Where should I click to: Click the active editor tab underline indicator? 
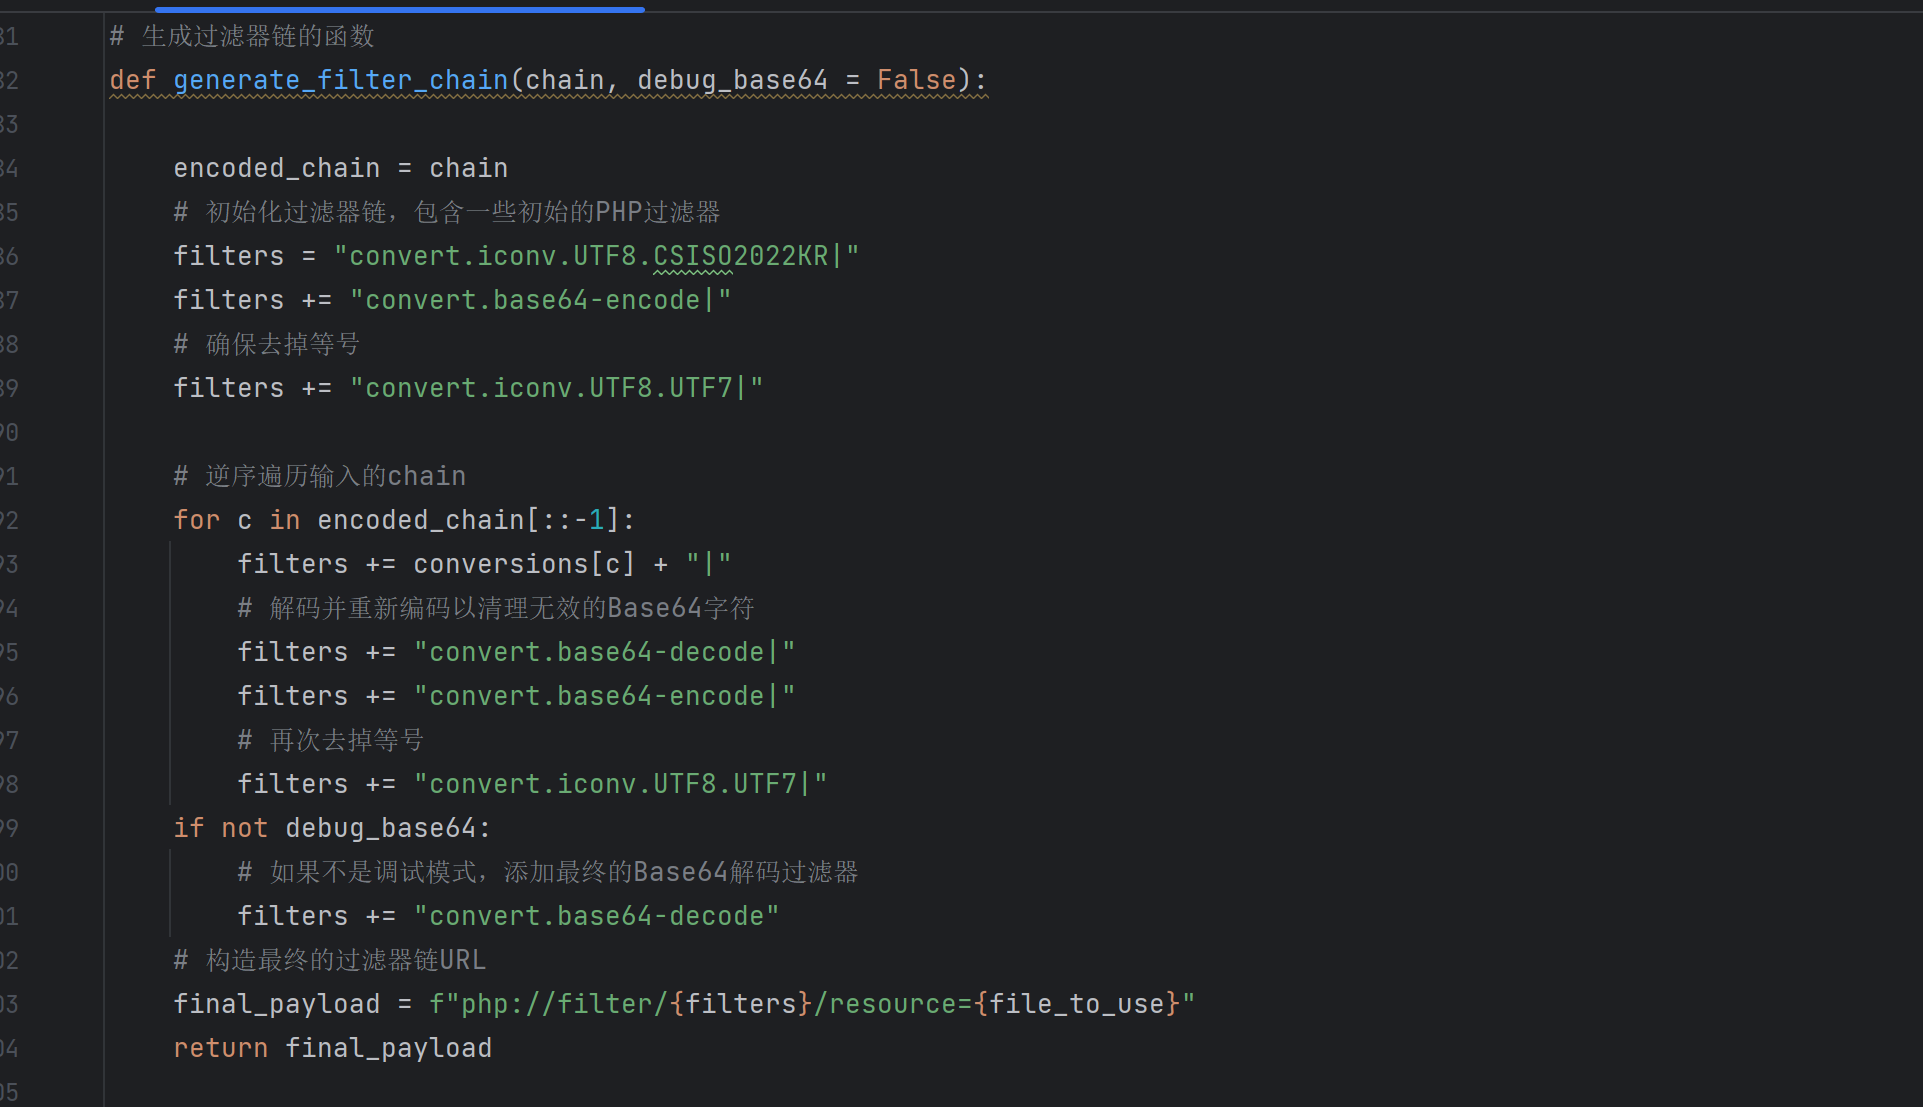click(x=400, y=9)
